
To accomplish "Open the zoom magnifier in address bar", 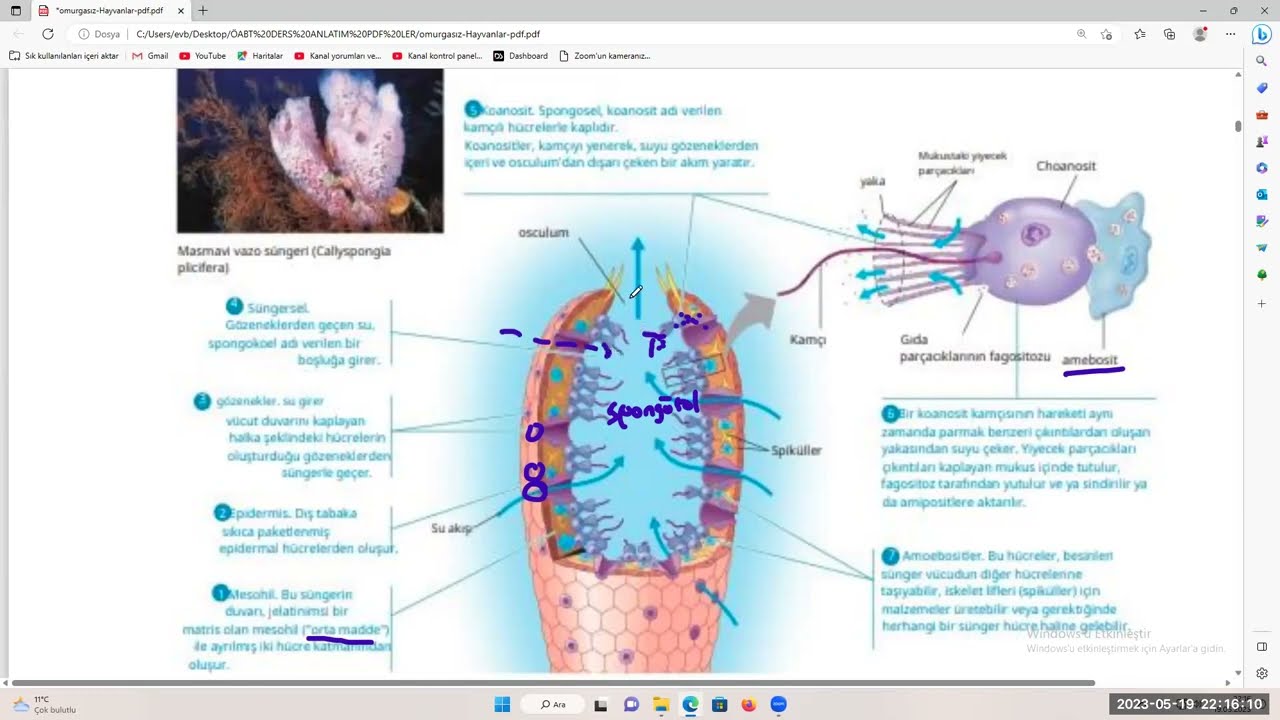I will point(1081,33).
